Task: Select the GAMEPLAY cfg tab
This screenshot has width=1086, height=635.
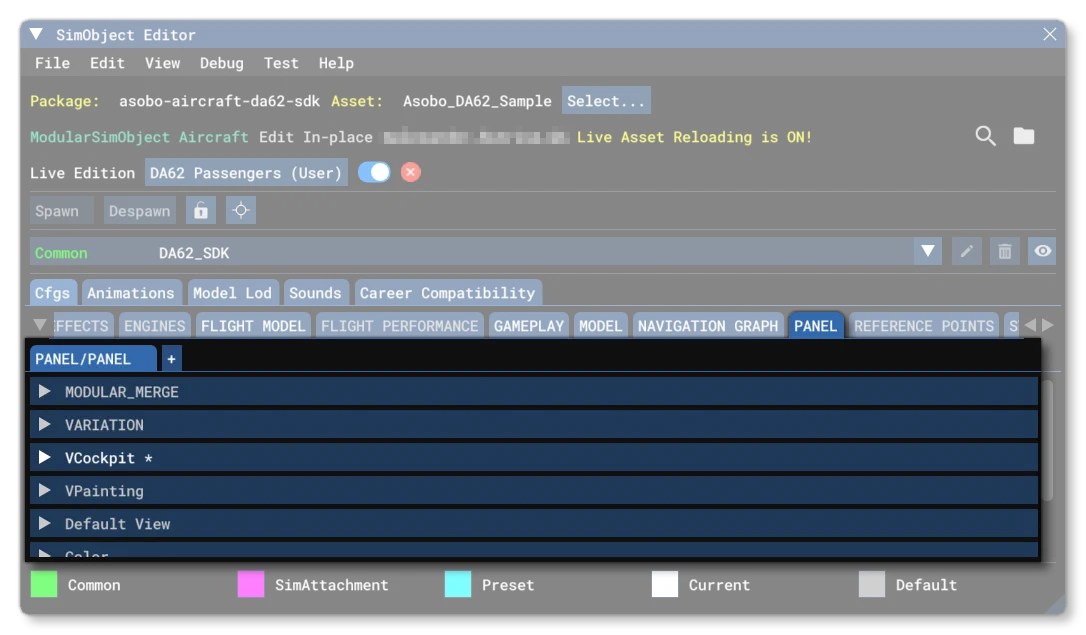Action: point(529,325)
